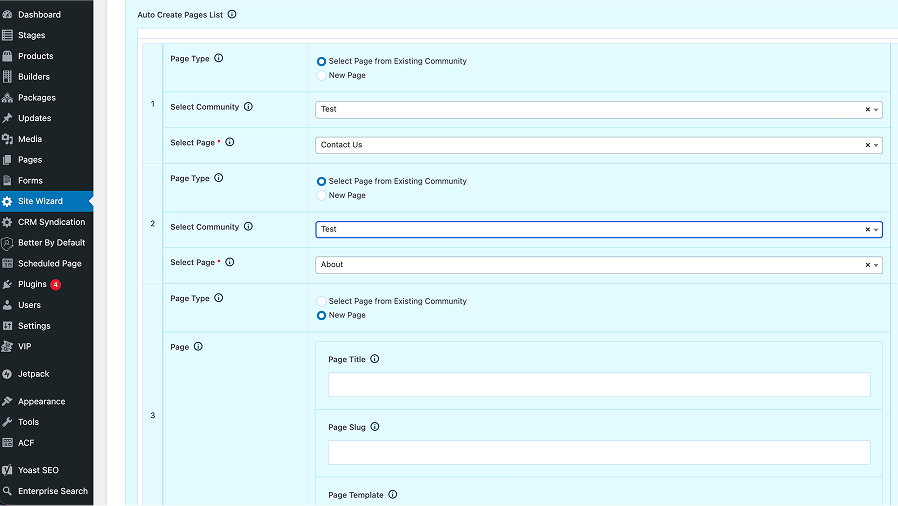Open the Plugins menu item
898x506 pixels.
[x=46, y=284]
